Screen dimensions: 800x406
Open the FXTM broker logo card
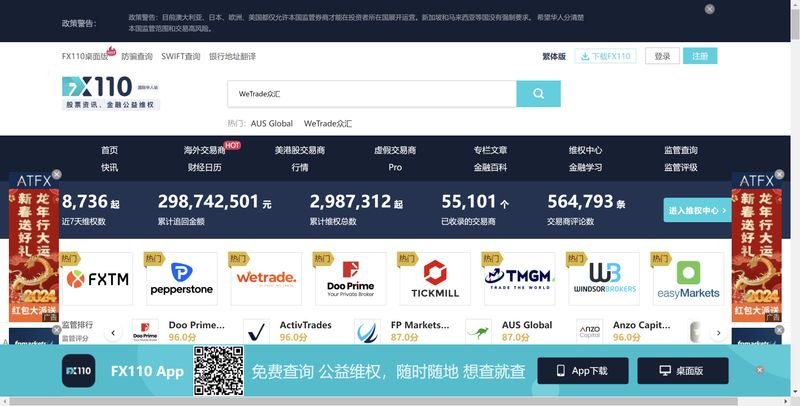(97, 279)
